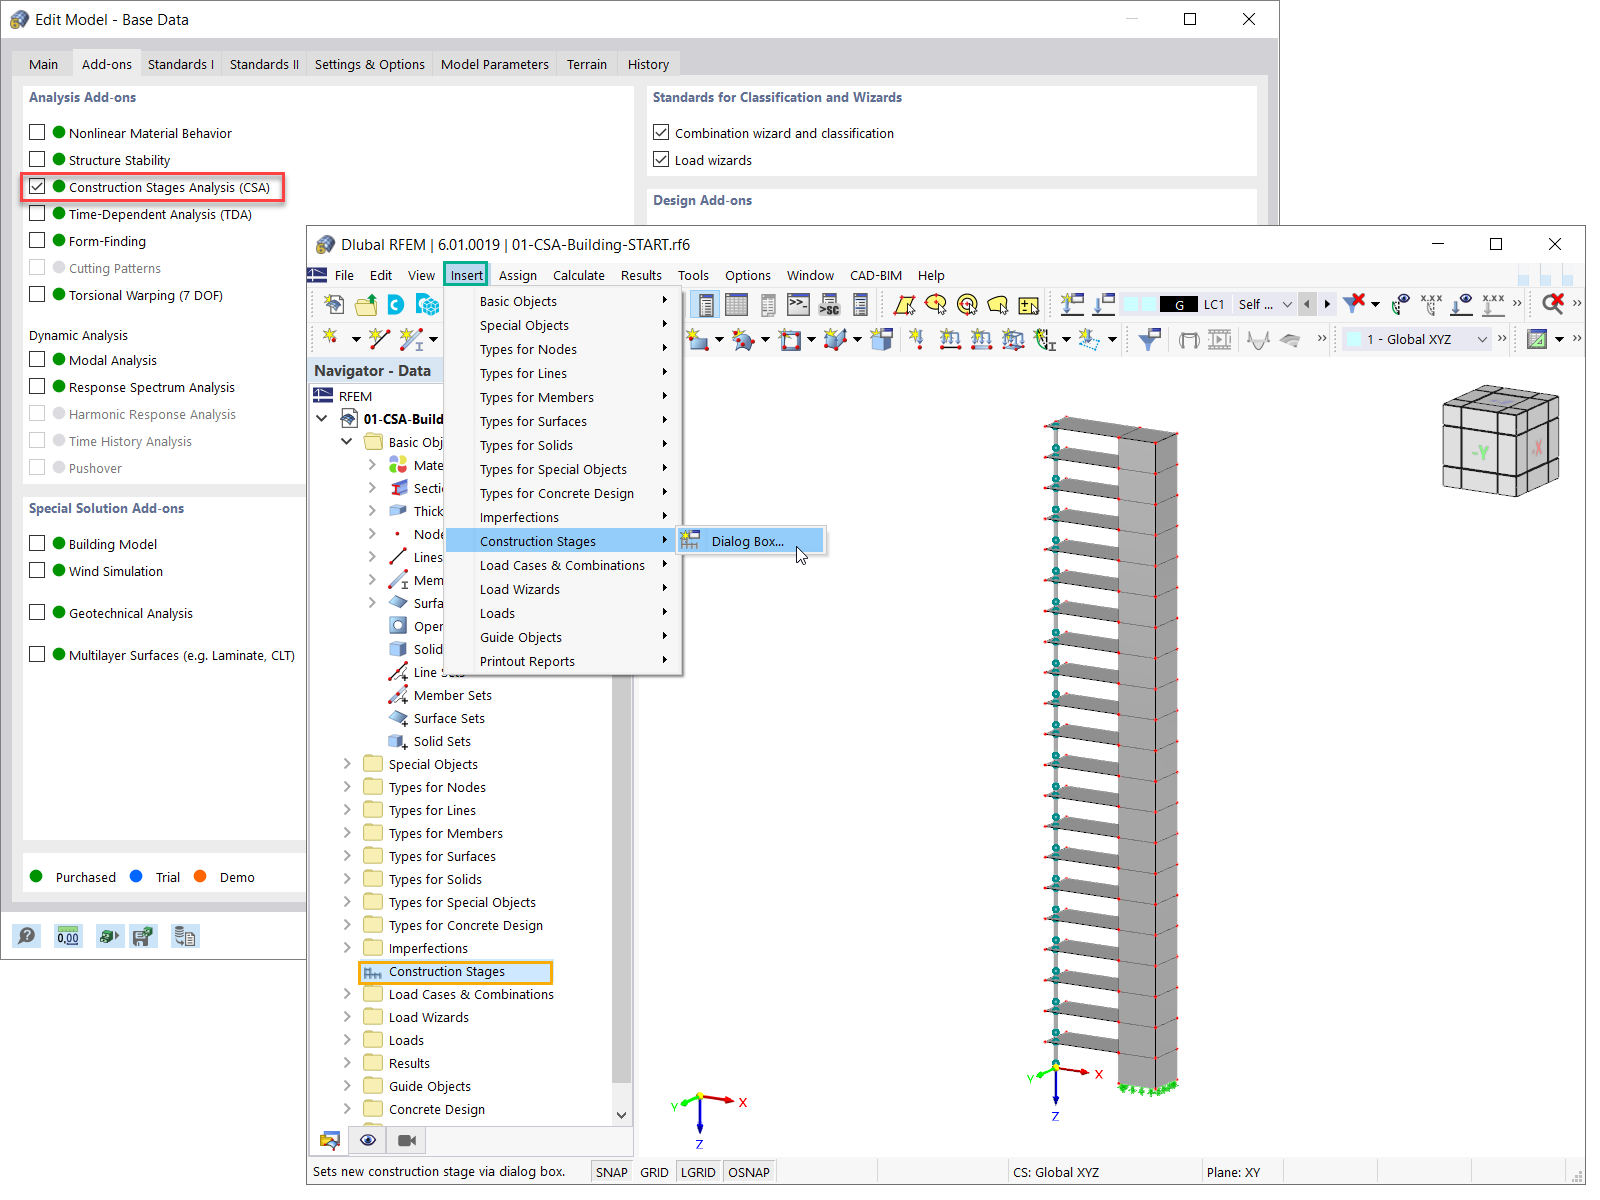
Task: Click the previous load case arrow
Action: [x=1307, y=304]
